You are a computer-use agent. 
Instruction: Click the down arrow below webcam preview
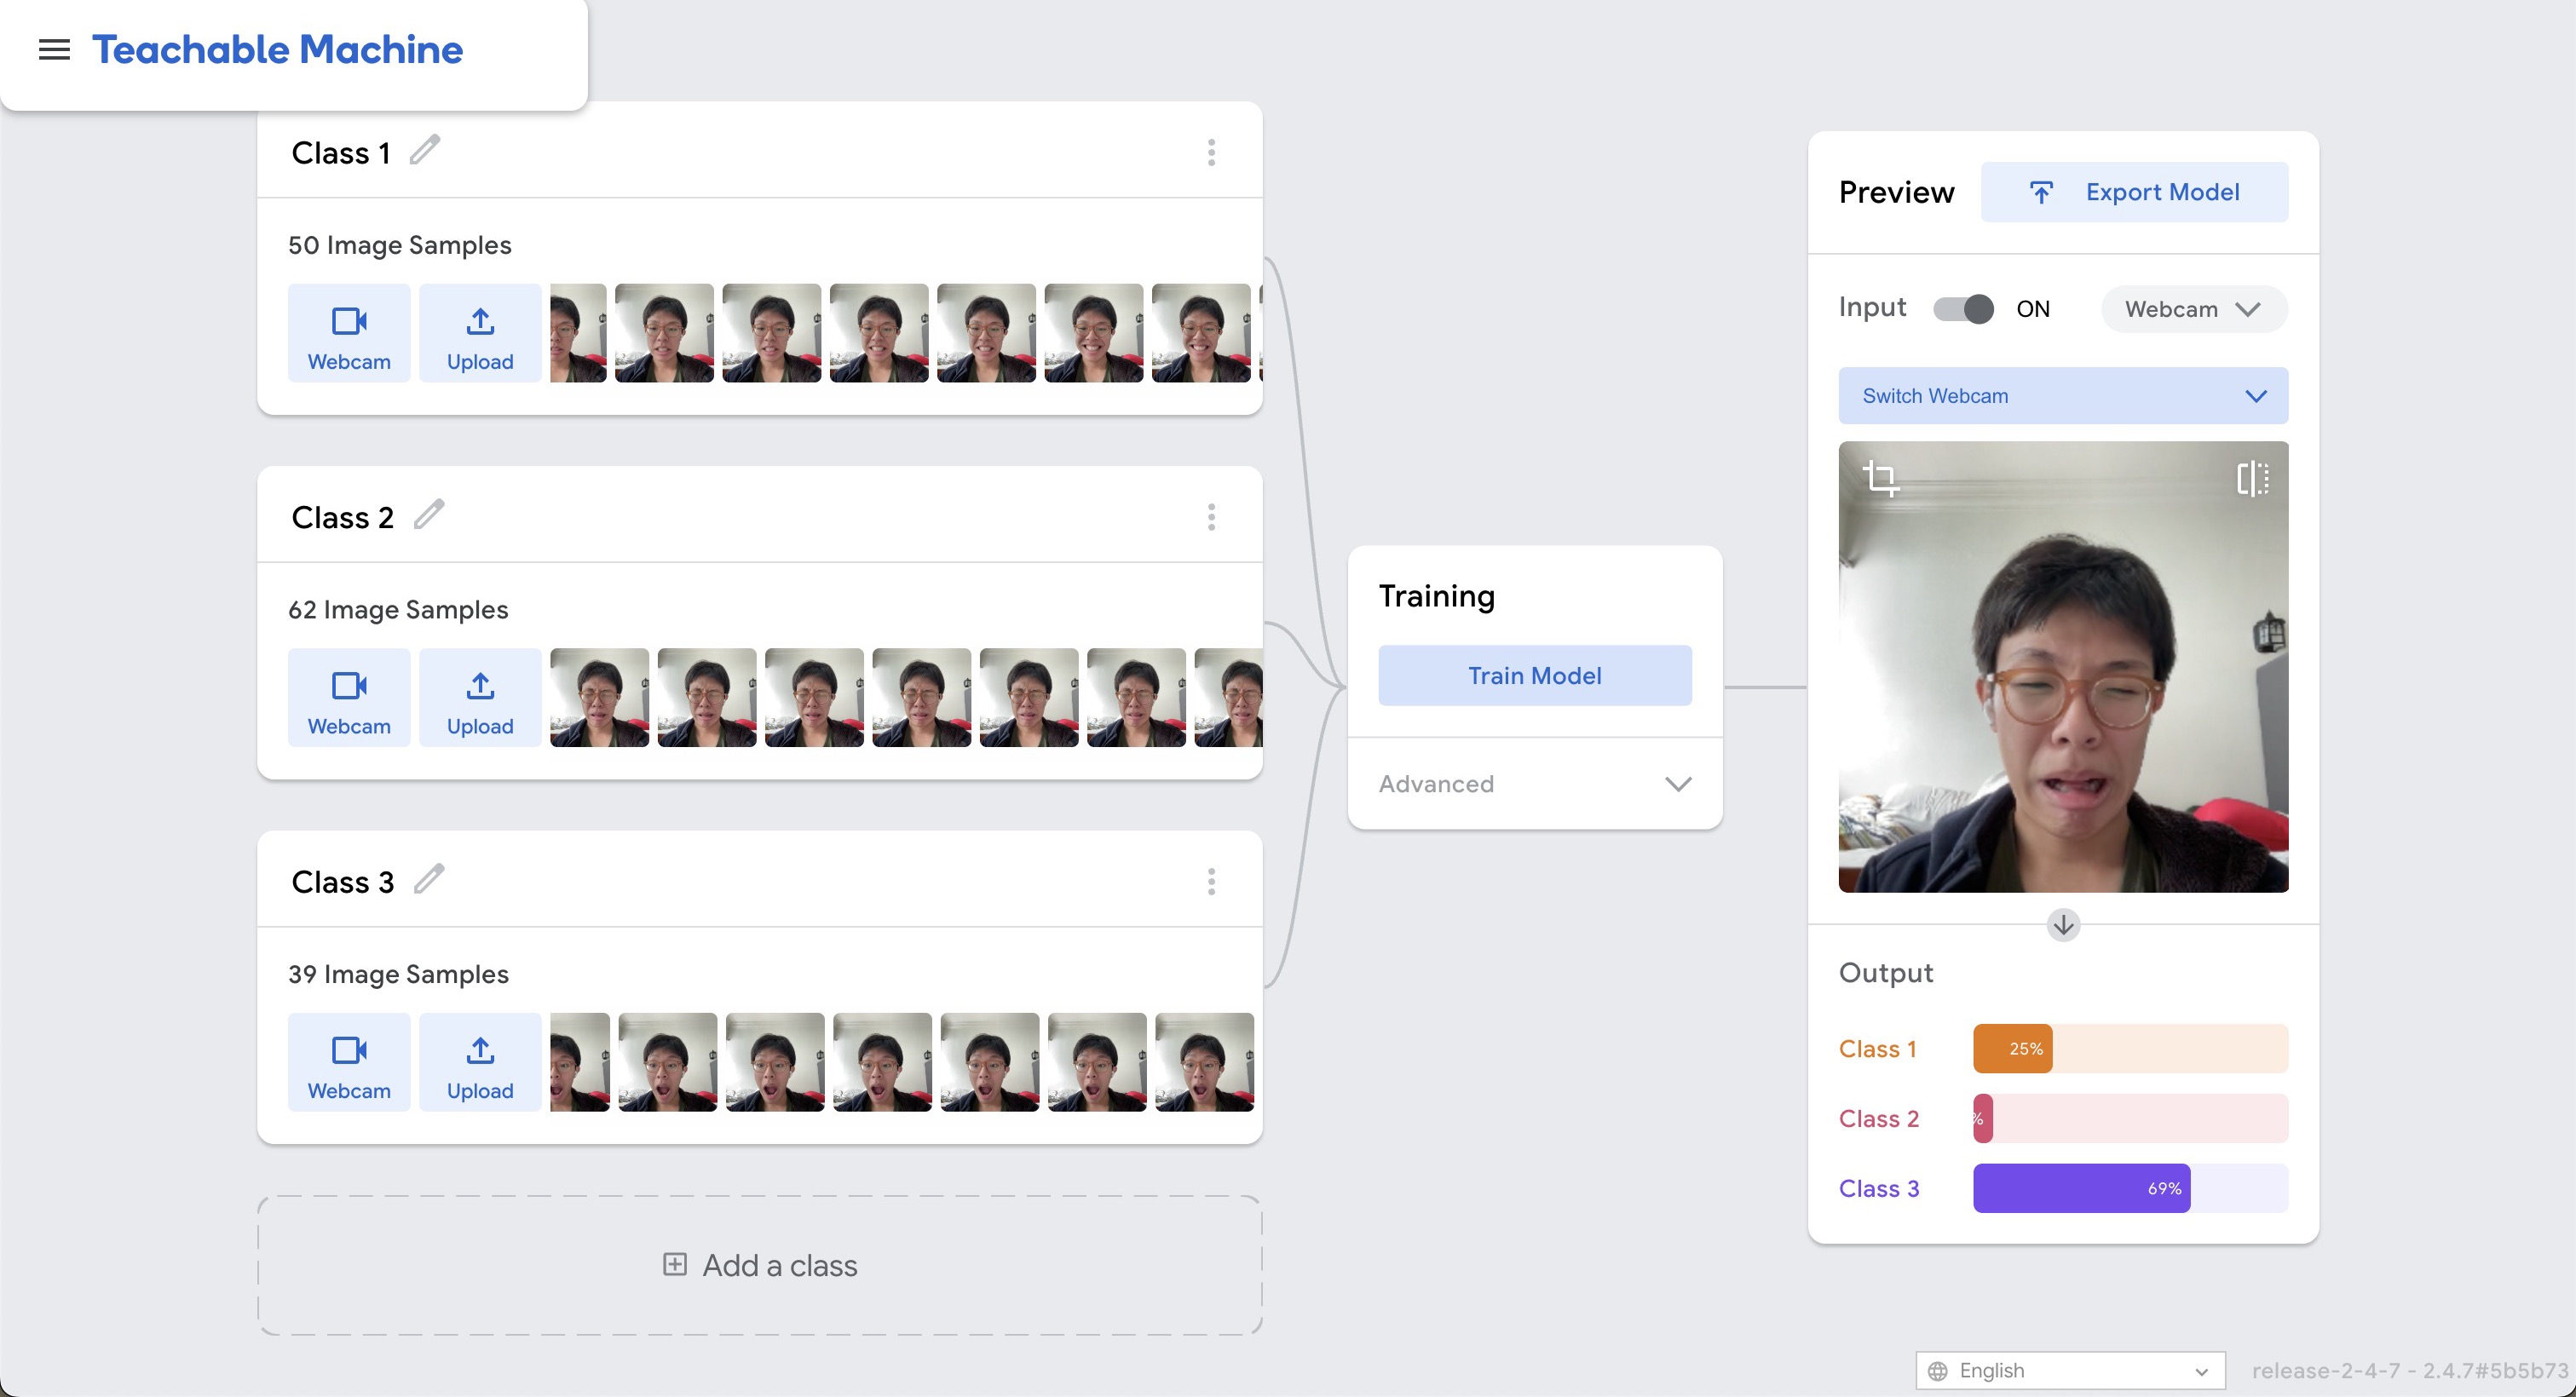pos(2063,925)
